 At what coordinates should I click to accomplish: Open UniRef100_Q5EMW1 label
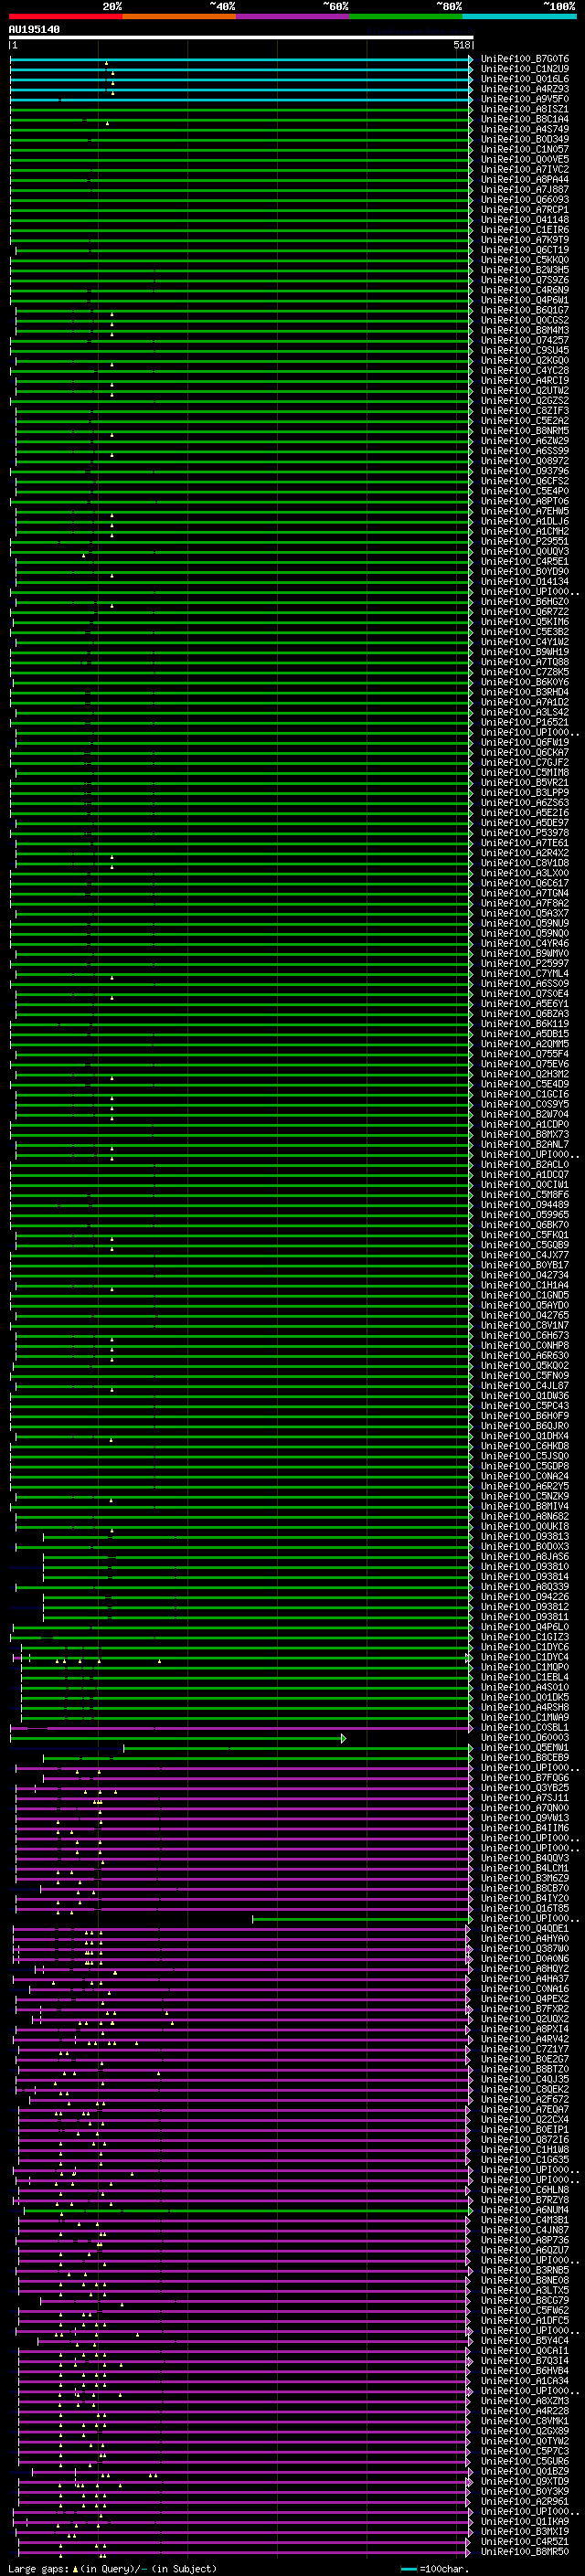click(x=525, y=1747)
